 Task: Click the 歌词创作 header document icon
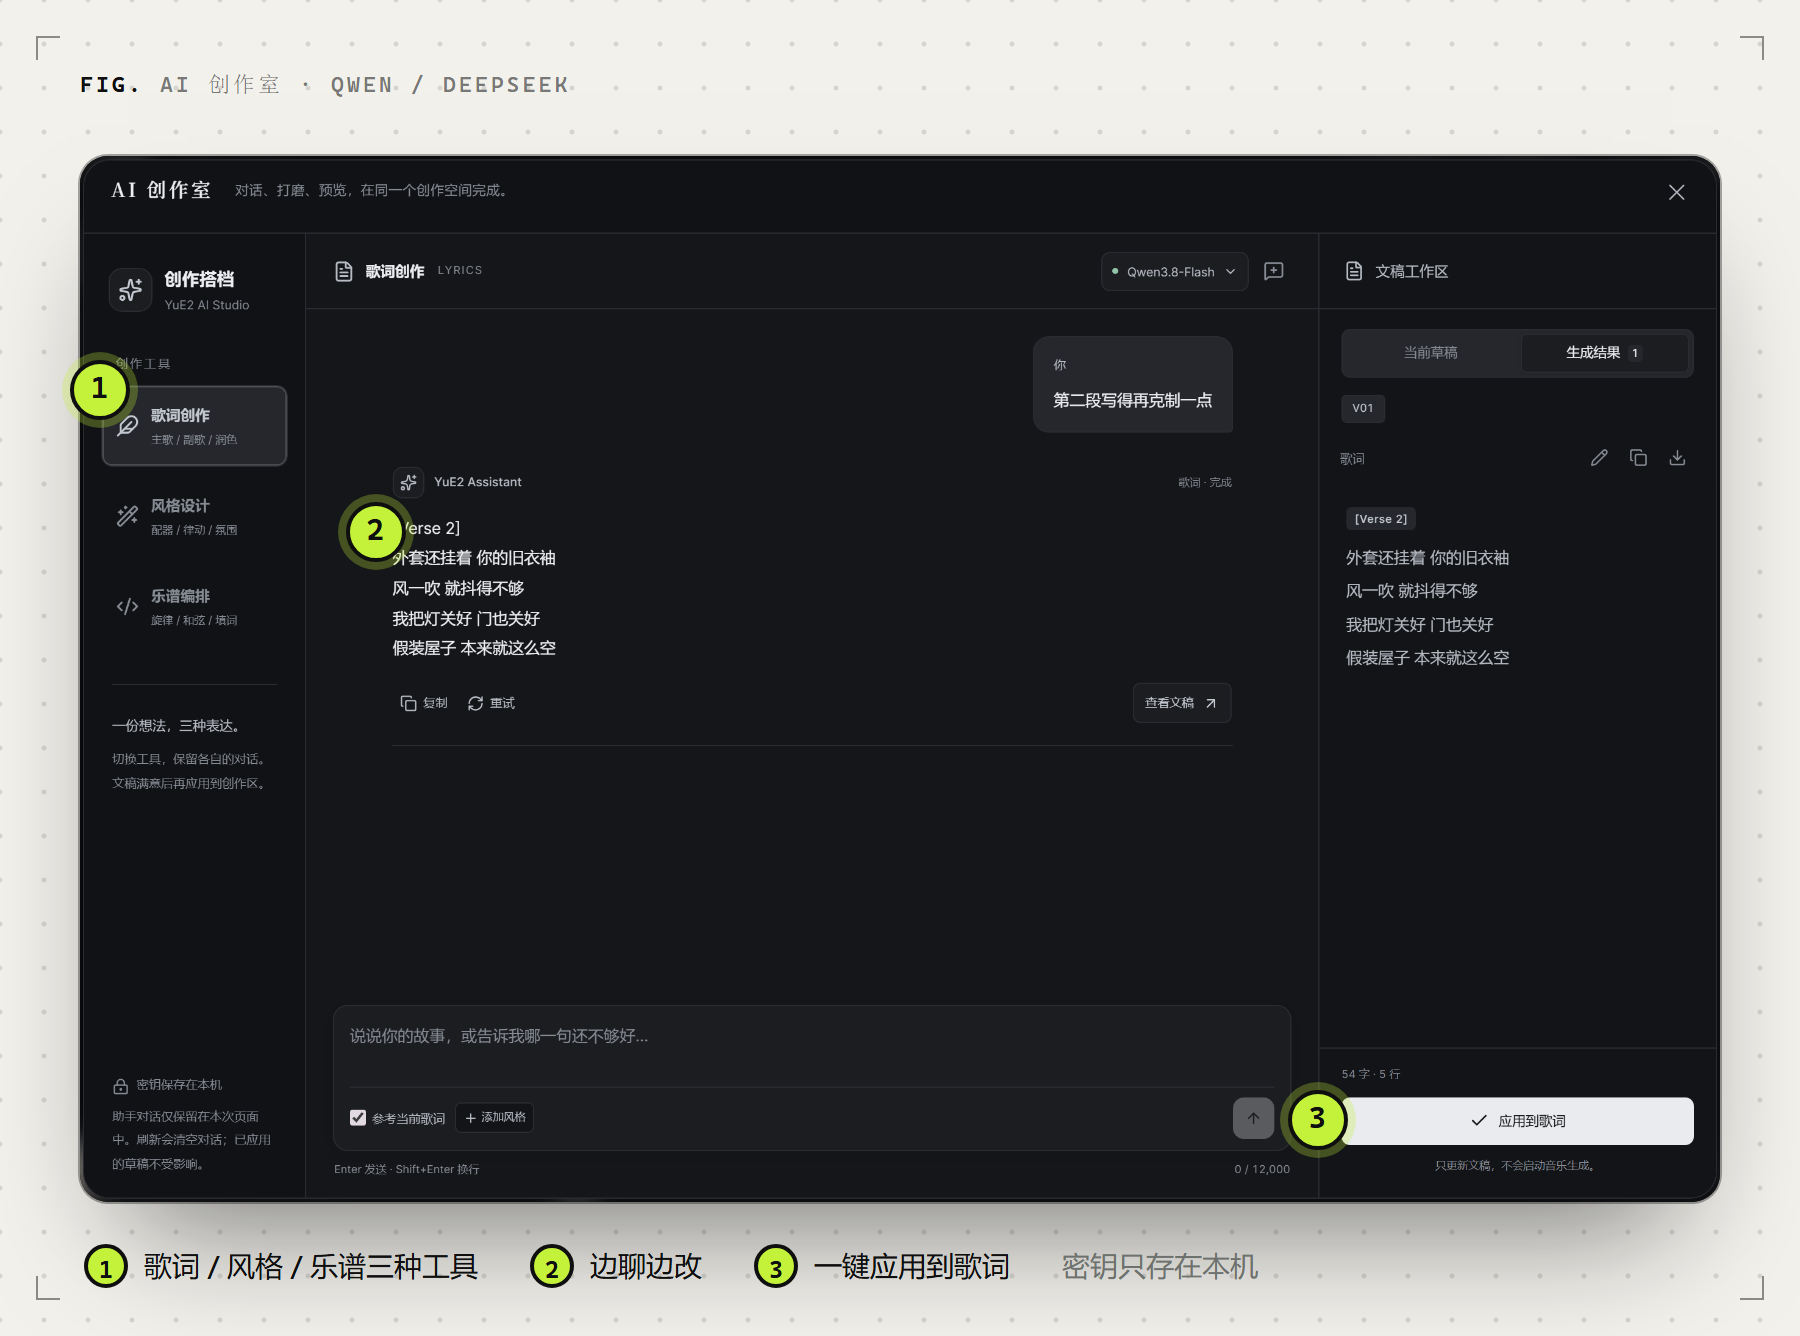pos(344,271)
